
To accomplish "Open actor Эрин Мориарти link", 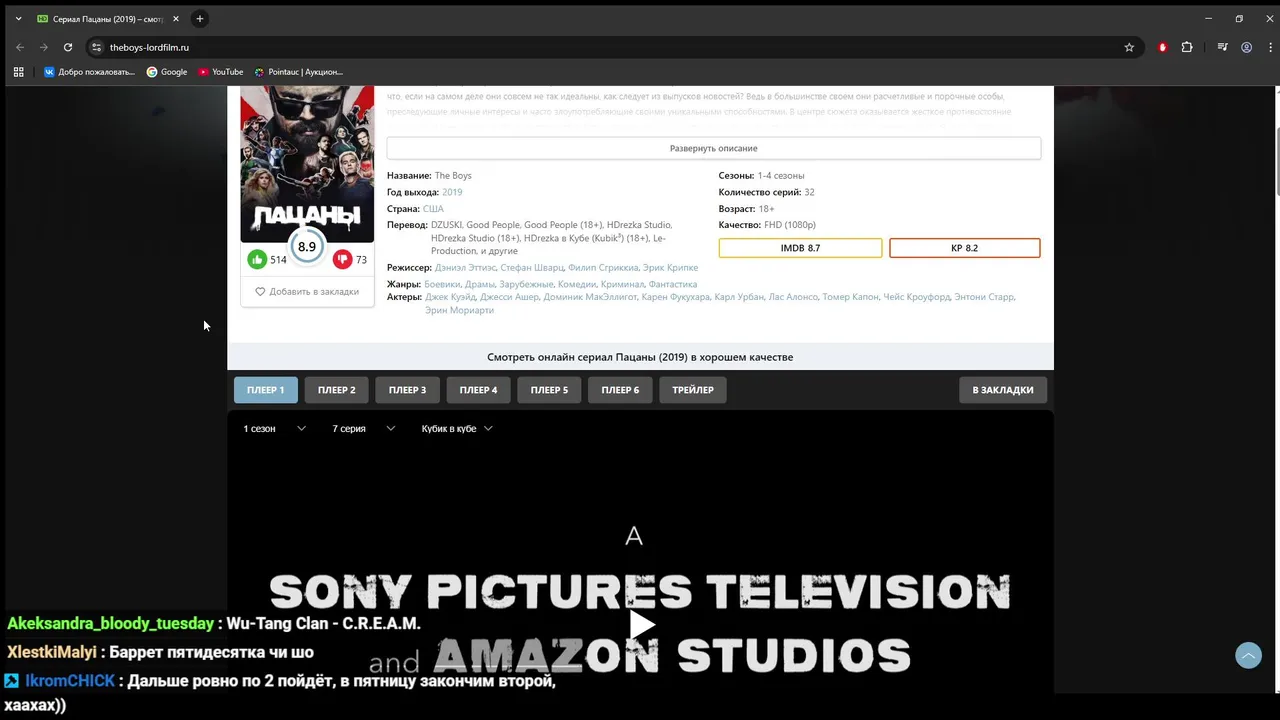I will pyautogui.click(x=459, y=310).
